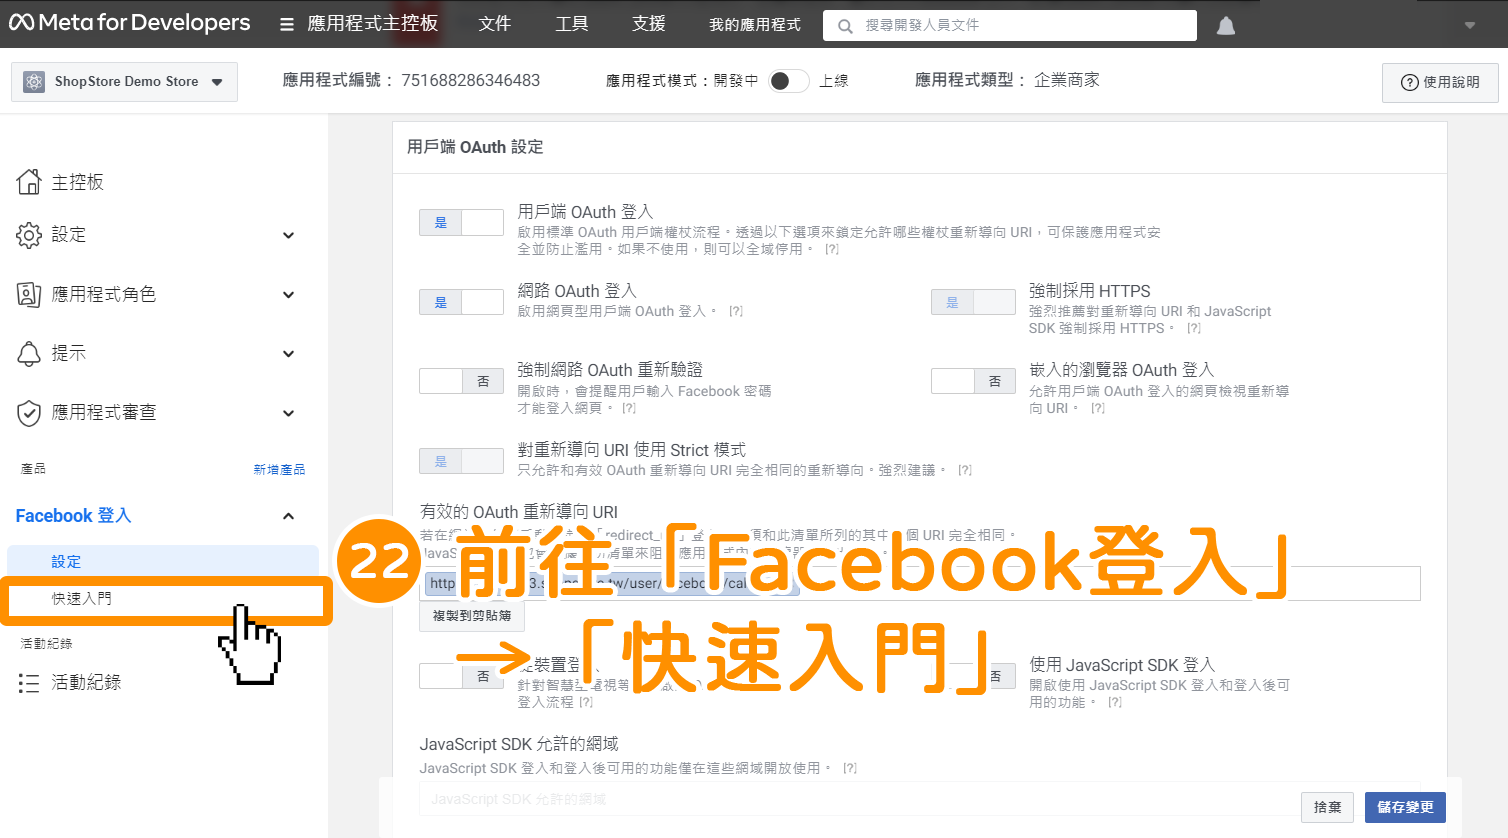Toggle 強制採用 HTTPS switch
Screen dimensions: 1508x838
tap(973, 302)
